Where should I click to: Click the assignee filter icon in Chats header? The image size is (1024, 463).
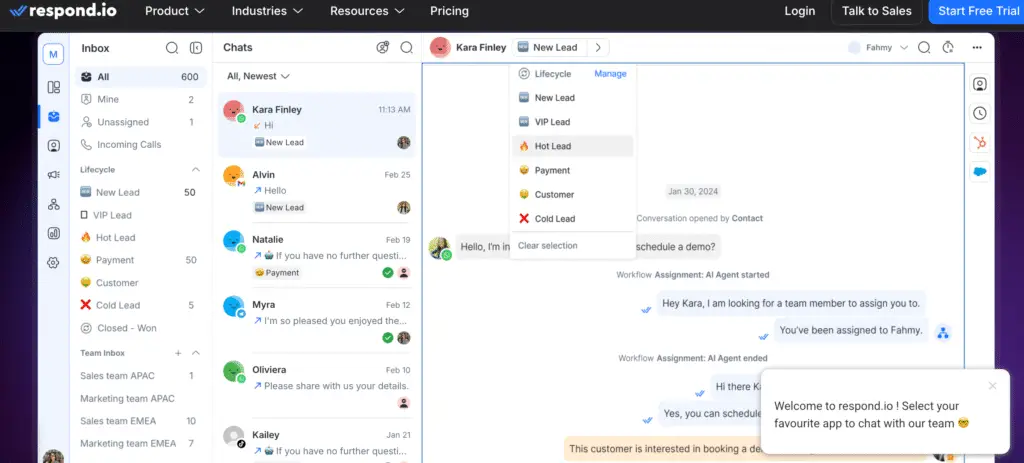point(383,47)
